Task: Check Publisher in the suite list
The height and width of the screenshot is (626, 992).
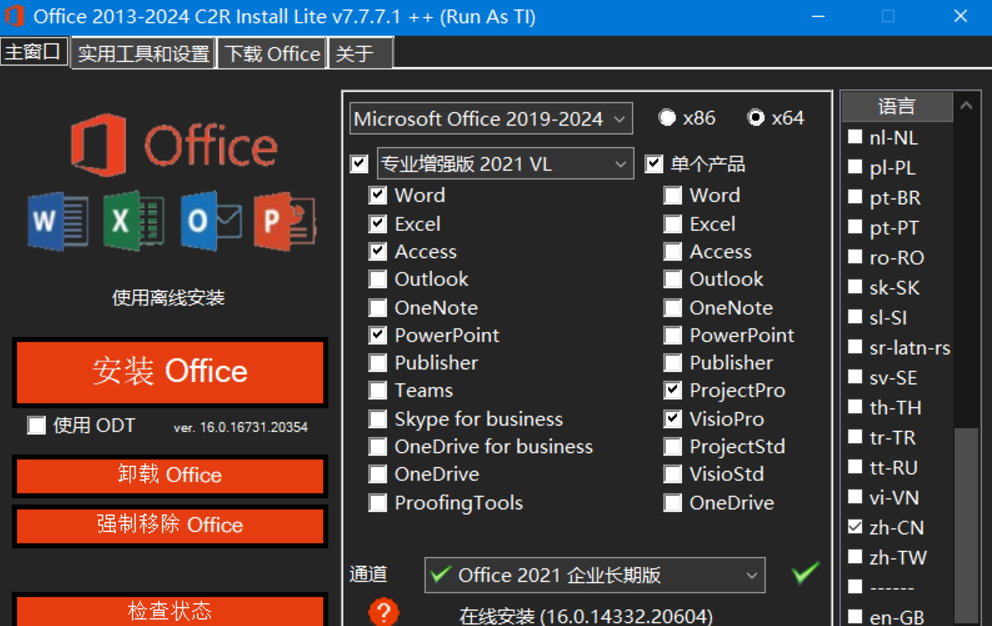Action: (378, 363)
